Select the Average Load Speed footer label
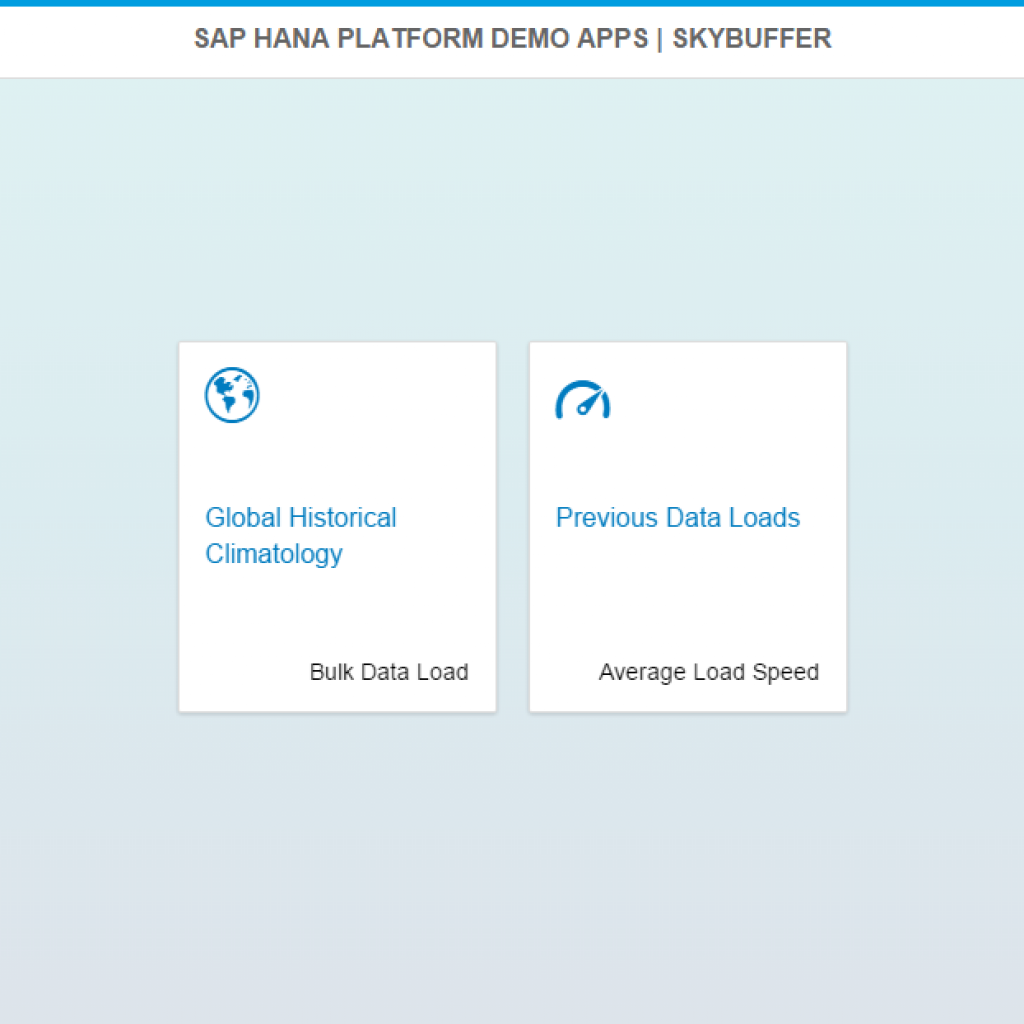This screenshot has width=1024, height=1024. [x=709, y=672]
